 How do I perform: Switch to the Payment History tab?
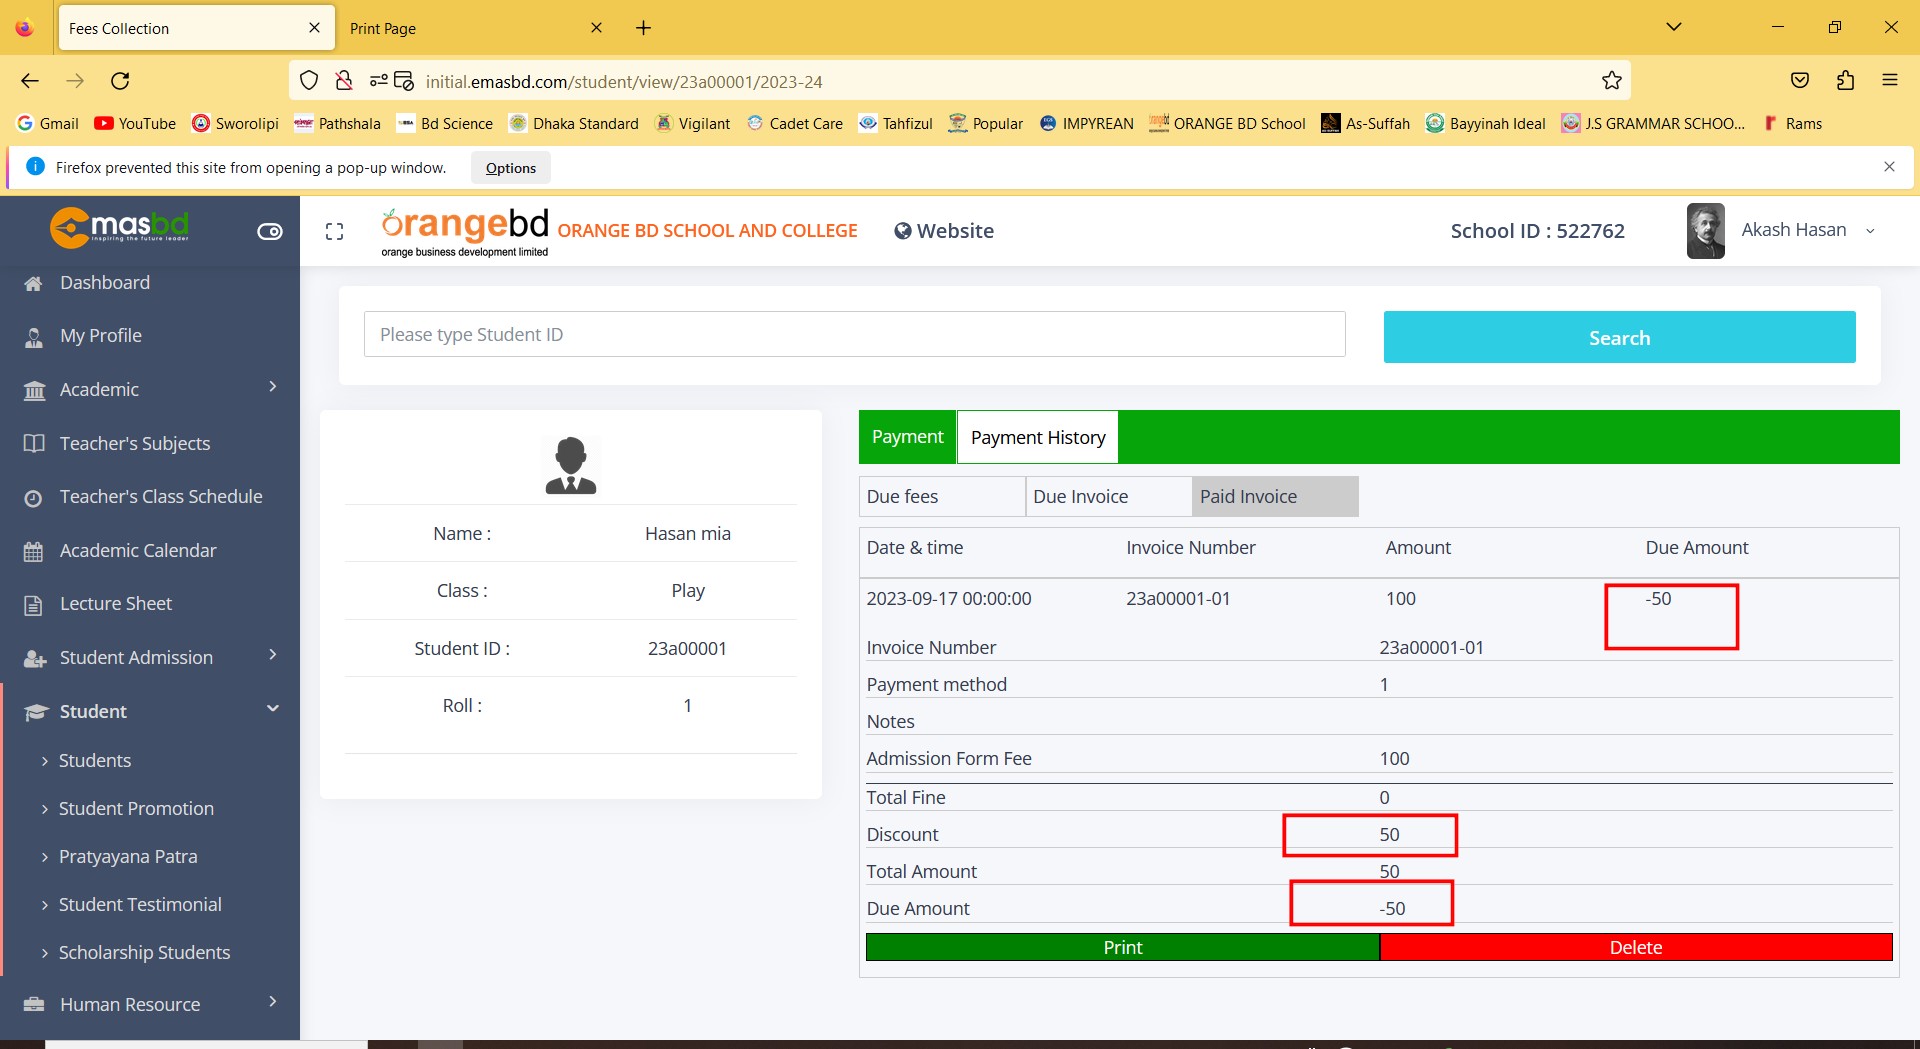1037,438
